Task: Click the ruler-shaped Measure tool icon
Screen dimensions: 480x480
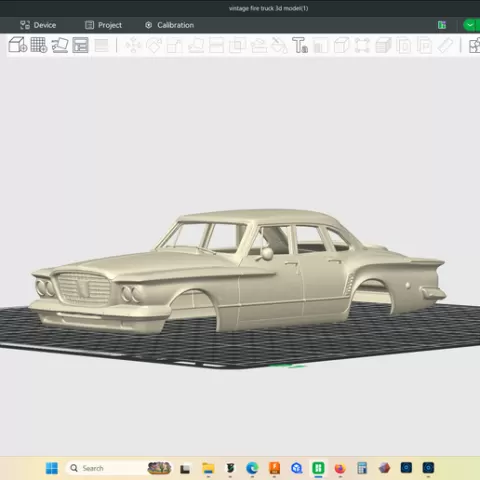Action: 445,45
